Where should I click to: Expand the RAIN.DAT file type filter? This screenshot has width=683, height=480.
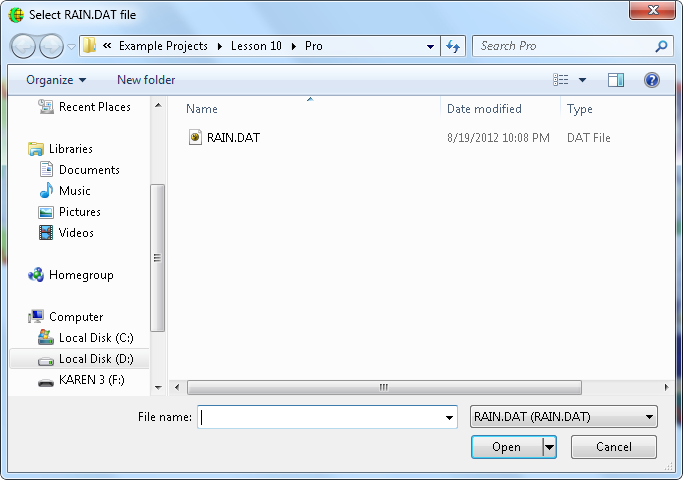(650, 417)
